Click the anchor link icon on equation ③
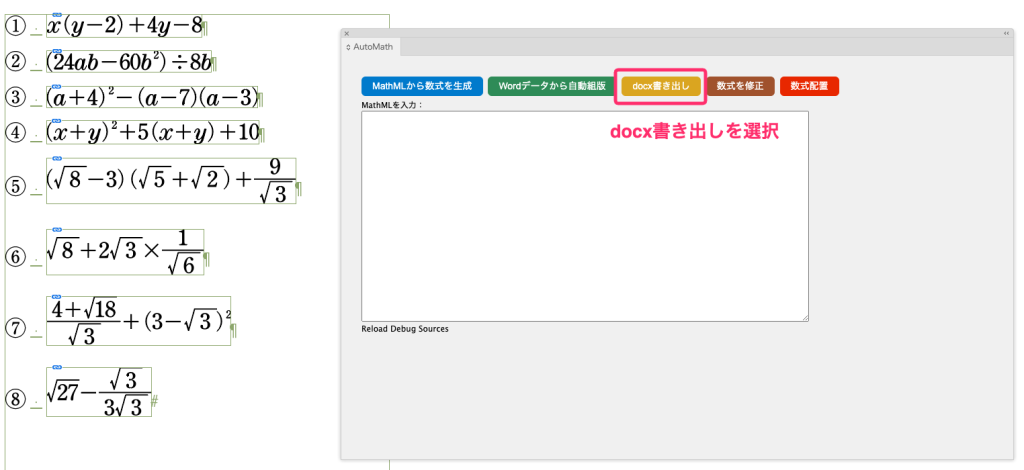The height and width of the screenshot is (470, 1024). tap(57, 85)
